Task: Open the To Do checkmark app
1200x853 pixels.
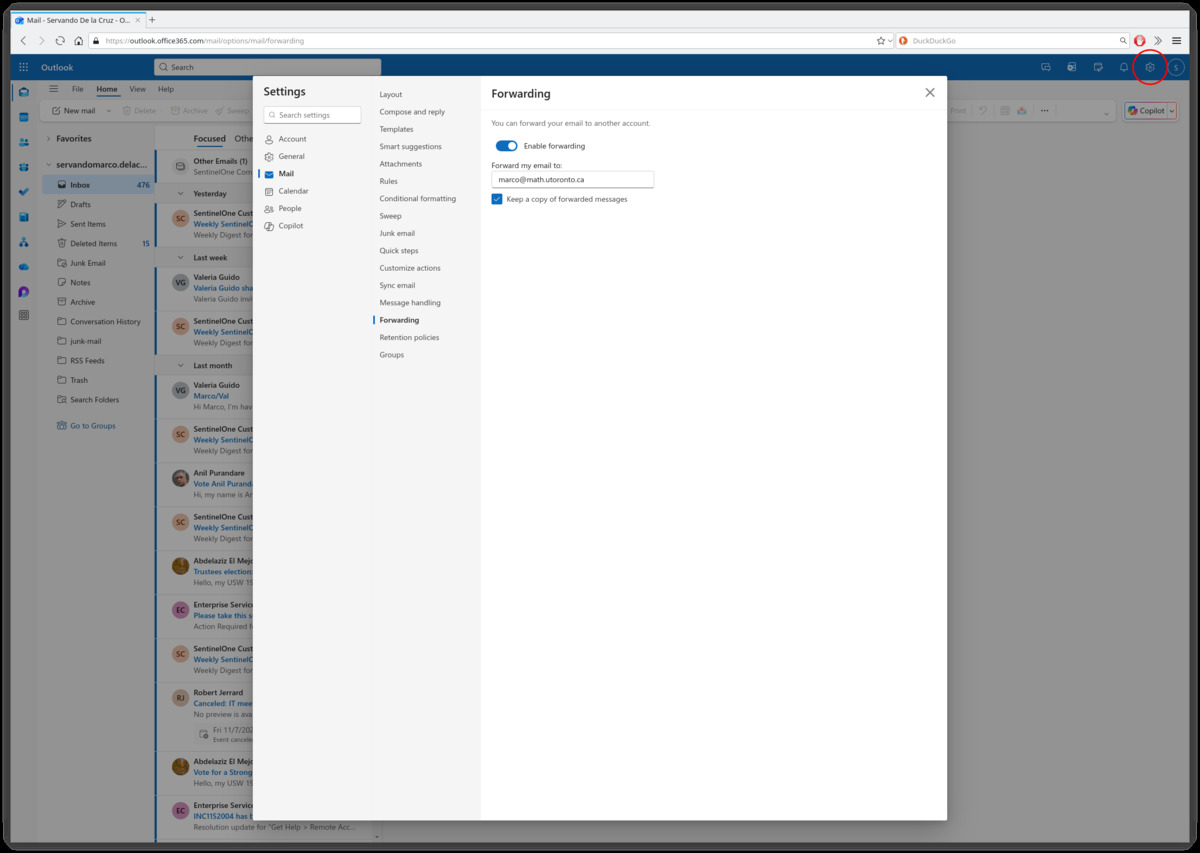Action: [x=24, y=191]
